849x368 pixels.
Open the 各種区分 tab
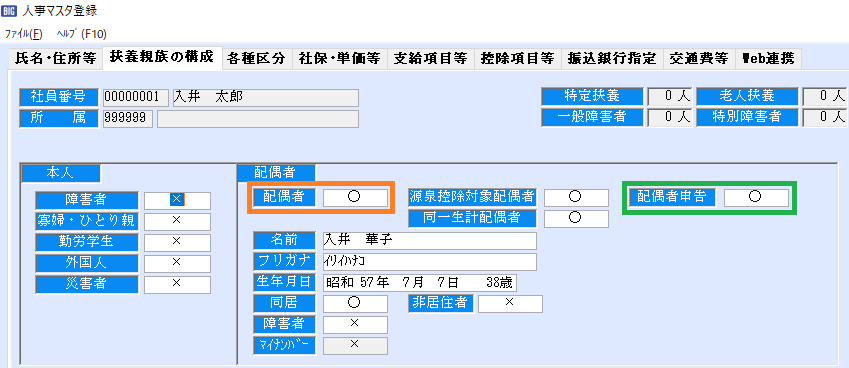point(257,59)
